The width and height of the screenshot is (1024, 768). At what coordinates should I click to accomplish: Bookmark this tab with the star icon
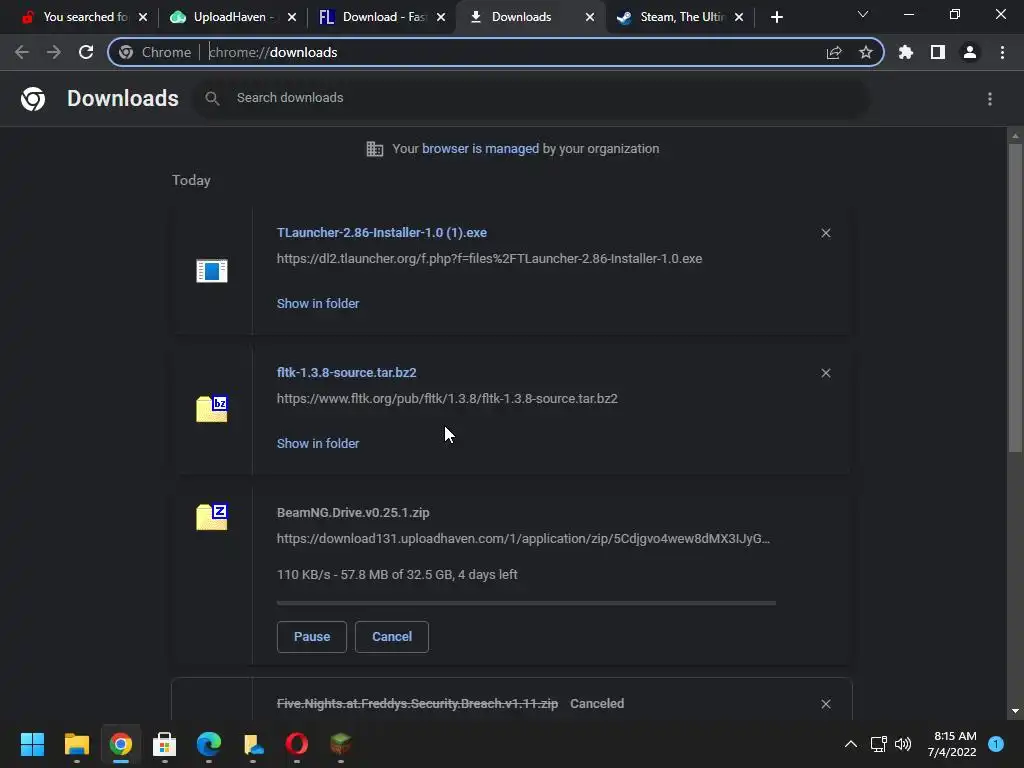pyautogui.click(x=866, y=52)
